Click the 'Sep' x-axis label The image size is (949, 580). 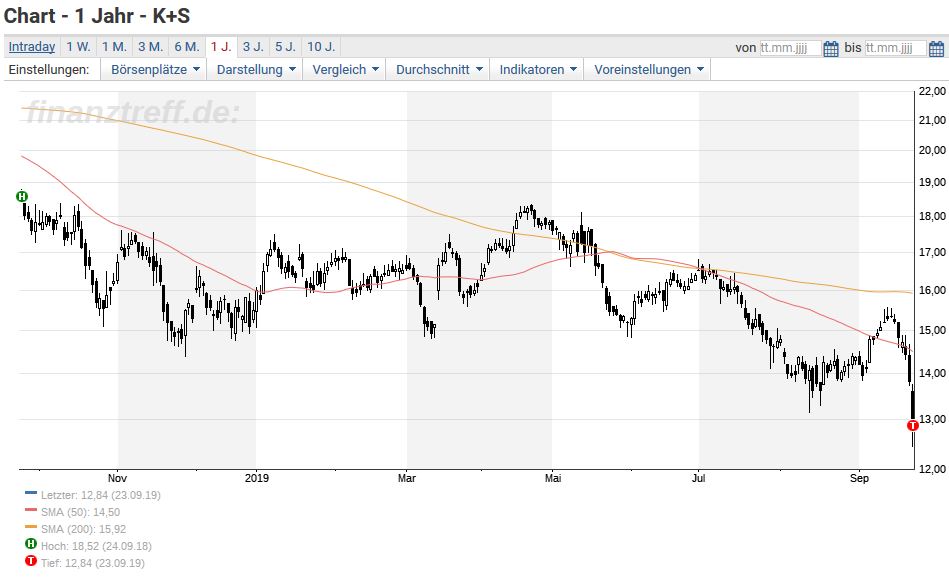coord(859,478)
